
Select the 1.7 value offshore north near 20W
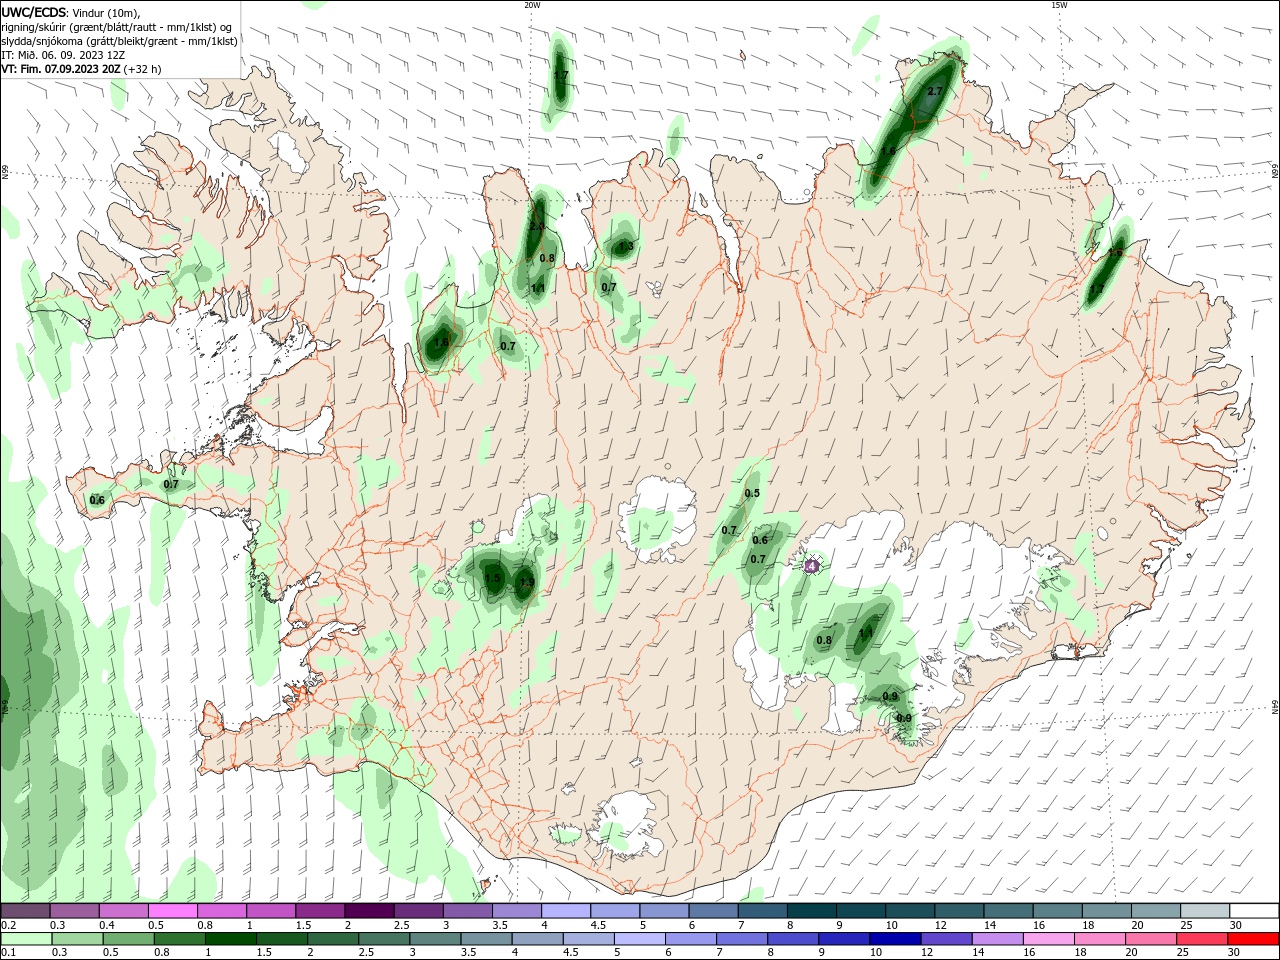[x=560, y=75]
